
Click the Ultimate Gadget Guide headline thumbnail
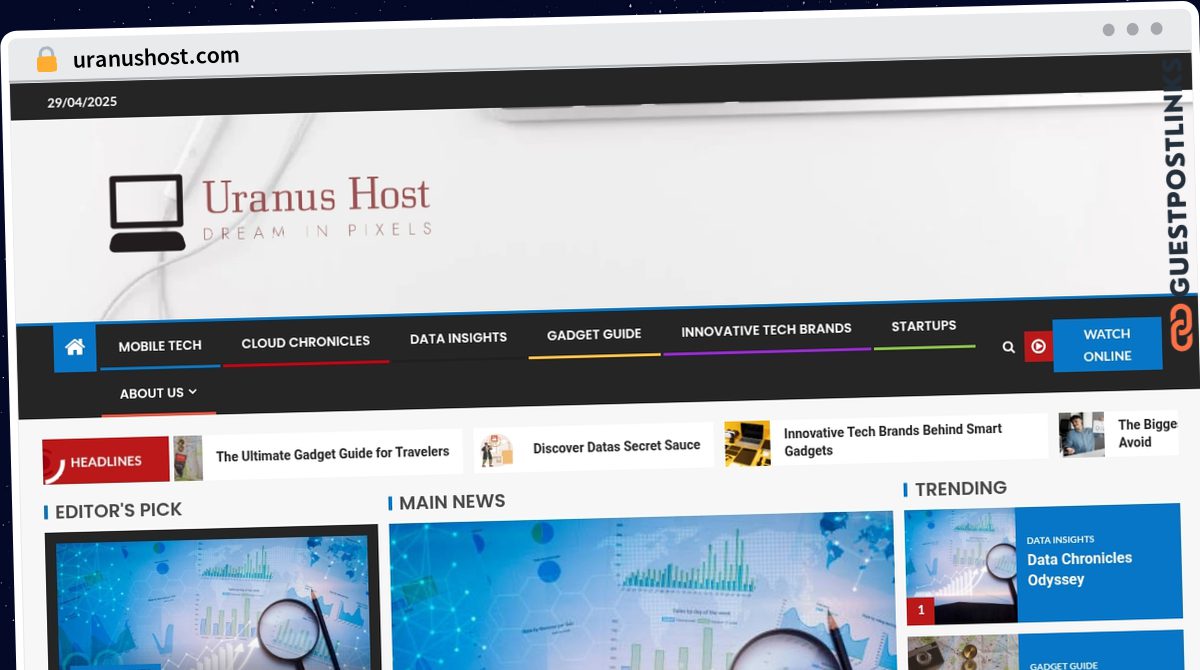pos(188,458)
